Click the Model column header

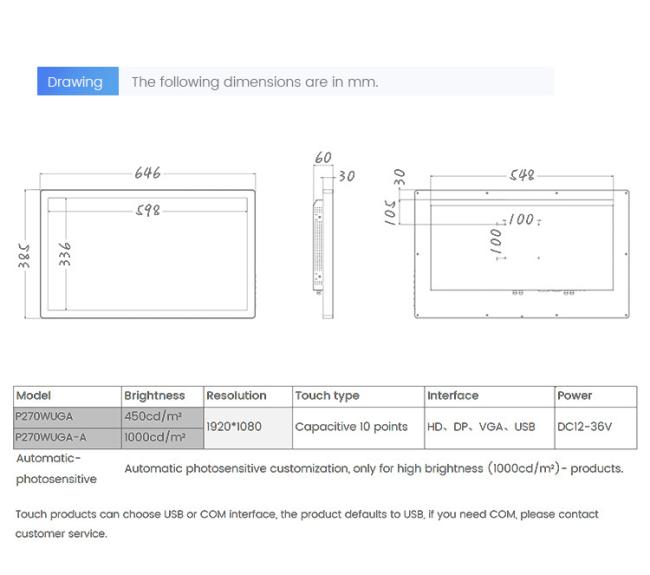[34, 396]
